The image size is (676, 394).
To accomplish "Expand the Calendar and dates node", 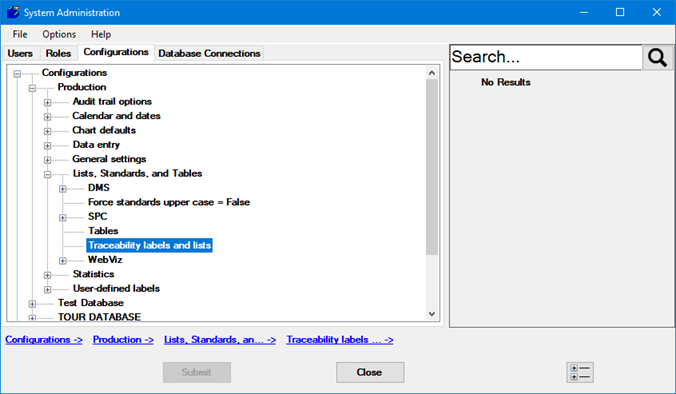I will (x=47, y=117).
